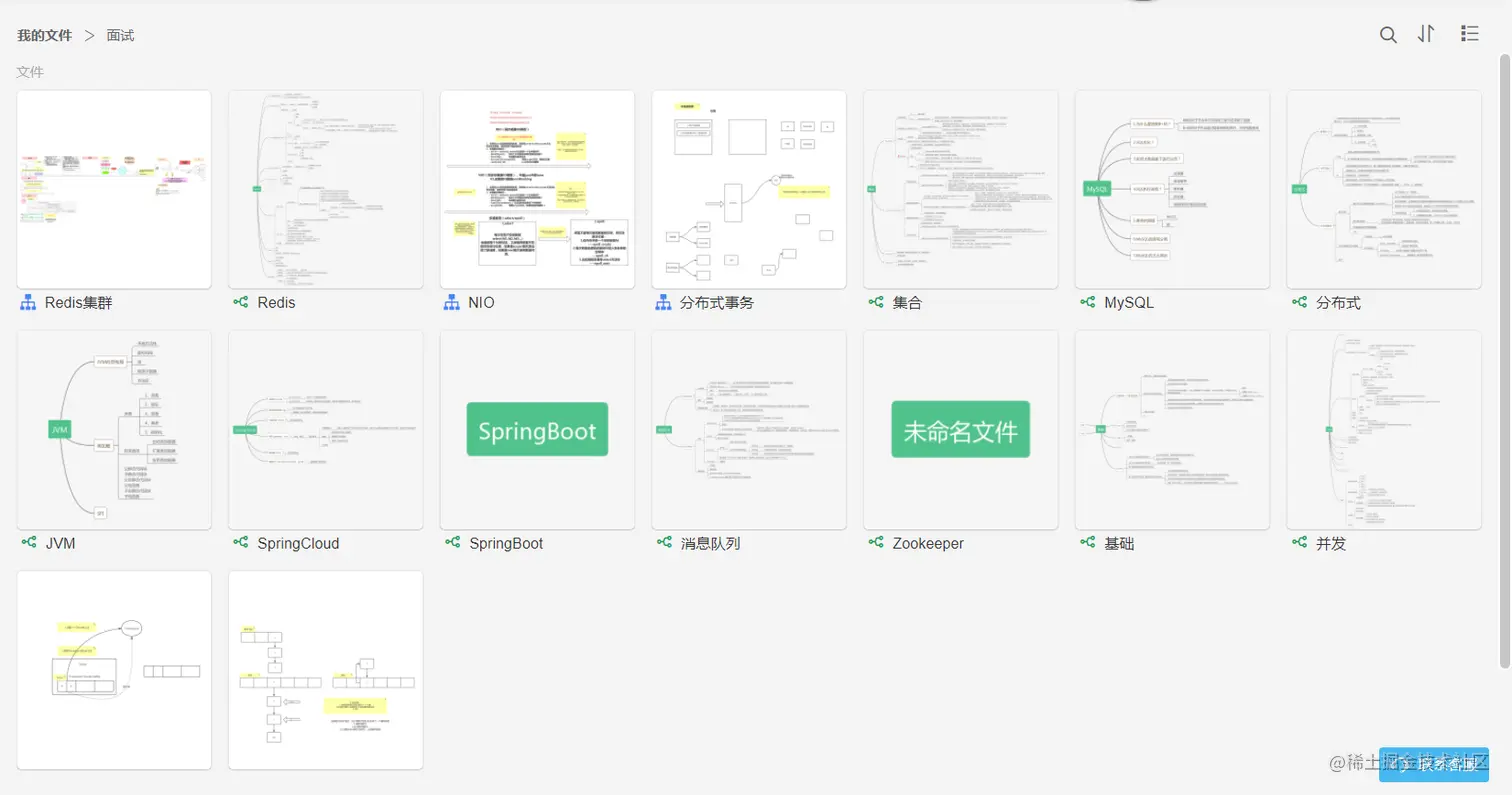Select the file name 并发
The width and height of the screenshot is (1512, 795).
[x=1331, y=543]
